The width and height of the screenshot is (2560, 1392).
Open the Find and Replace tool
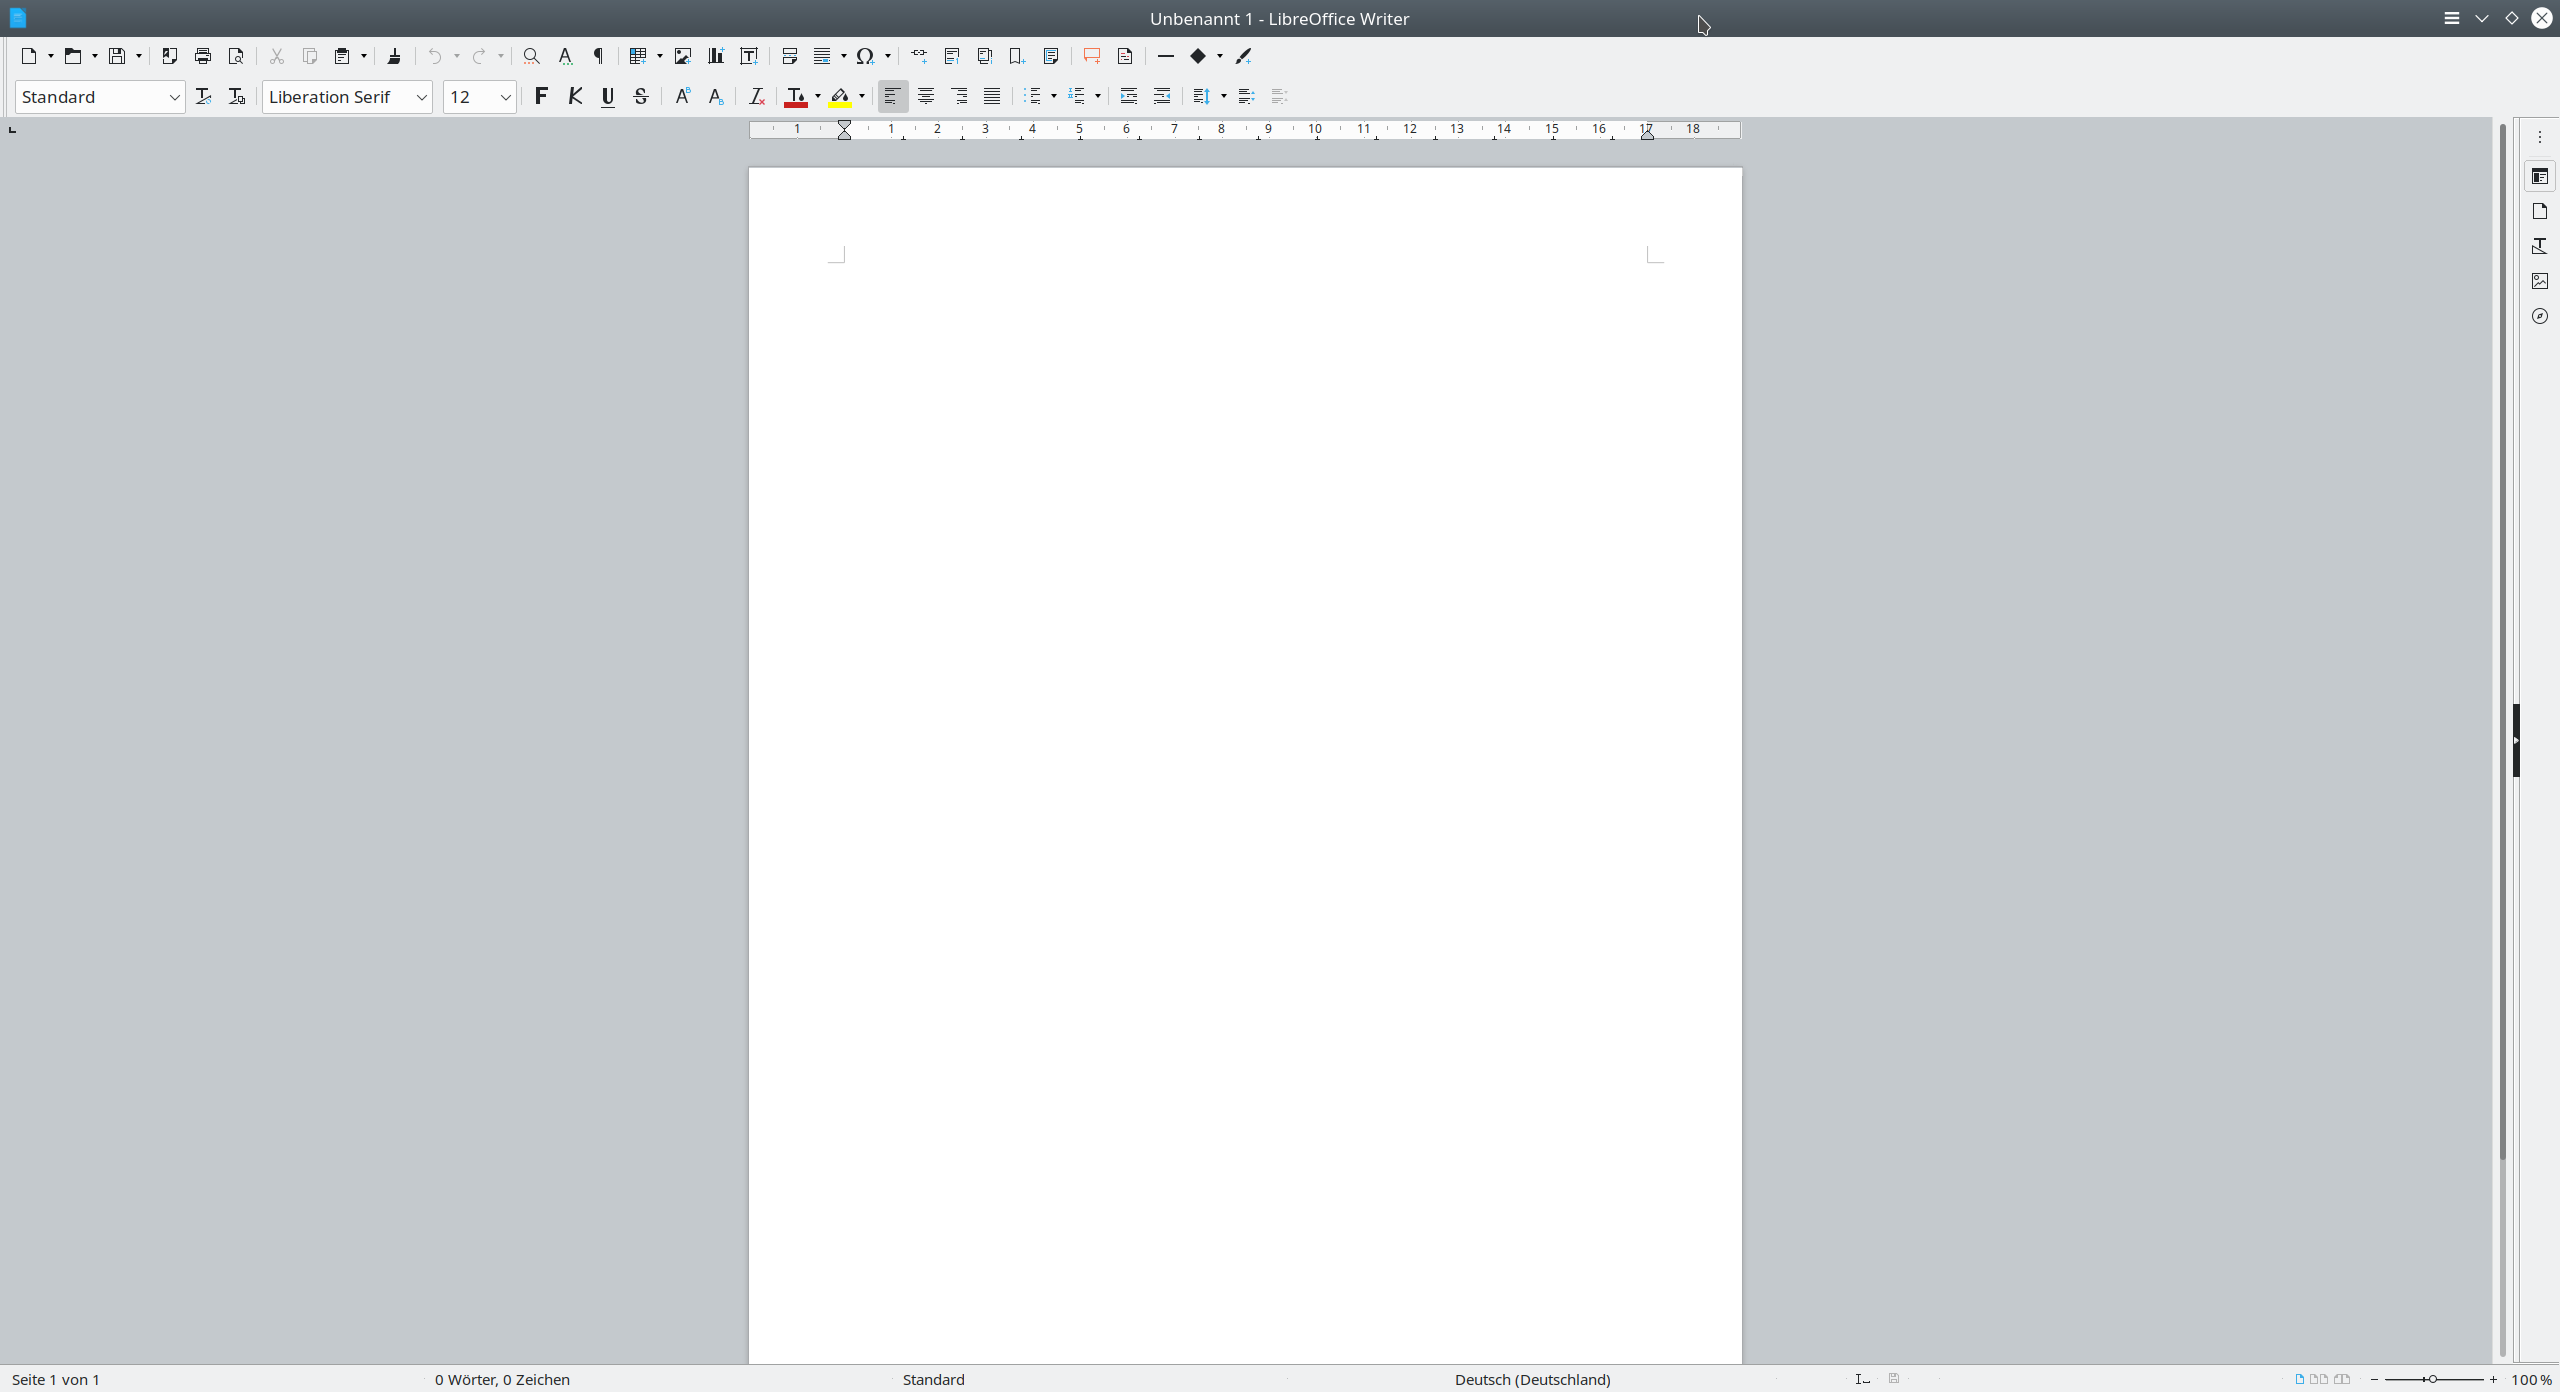click(532, 56)
